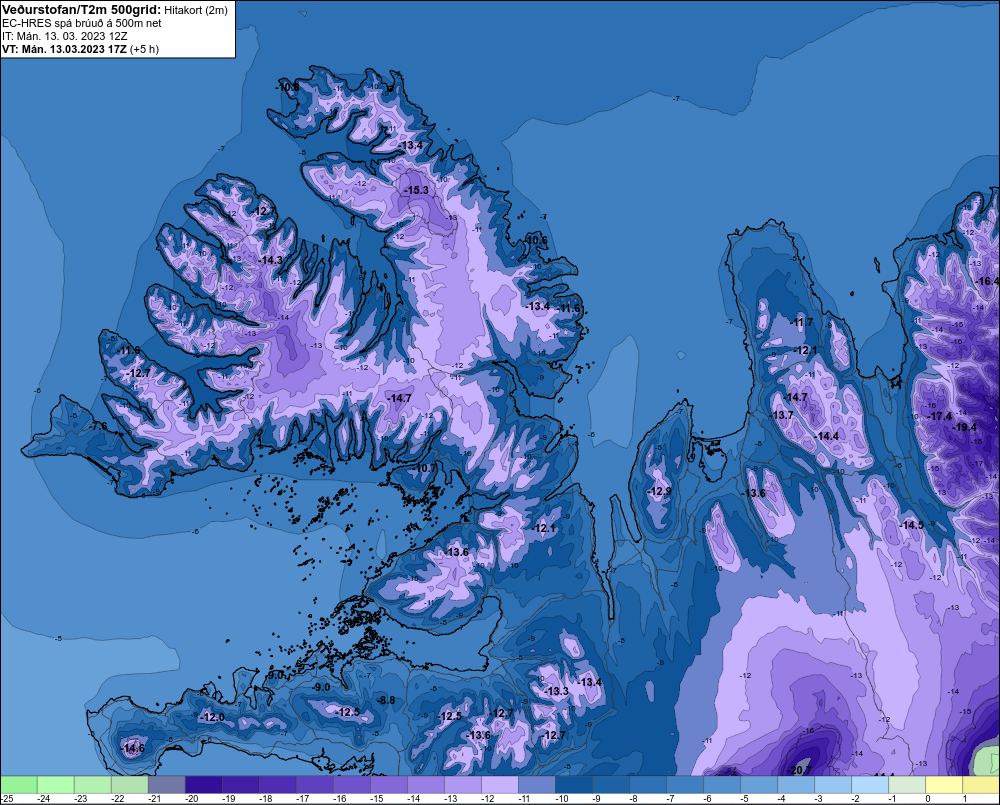Click the -25 light green legend swatch
The image size is (1000, 805).
[x=18, y=784]
